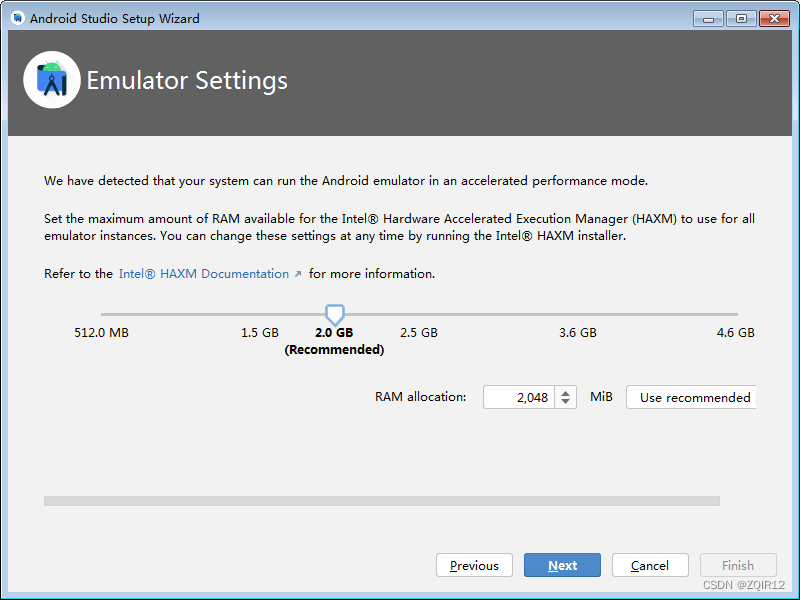Click the gray progress bar

click(382, 501)
